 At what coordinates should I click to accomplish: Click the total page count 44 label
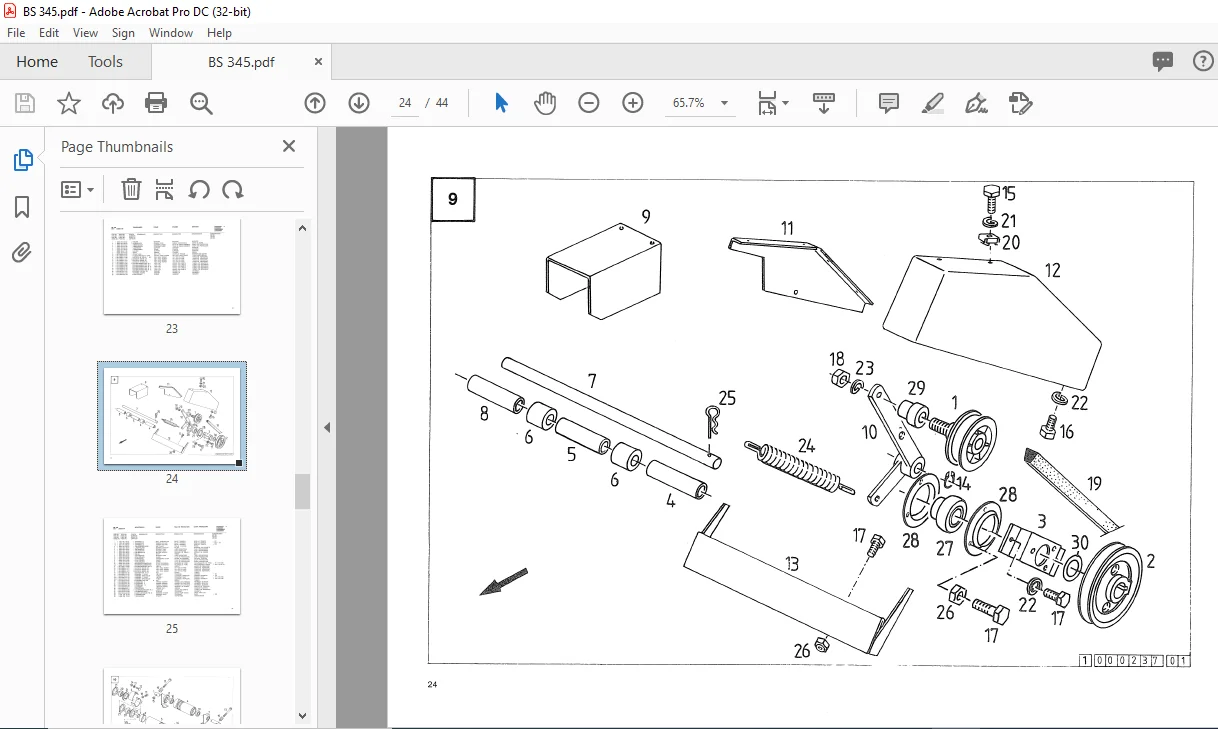point(442,103)
